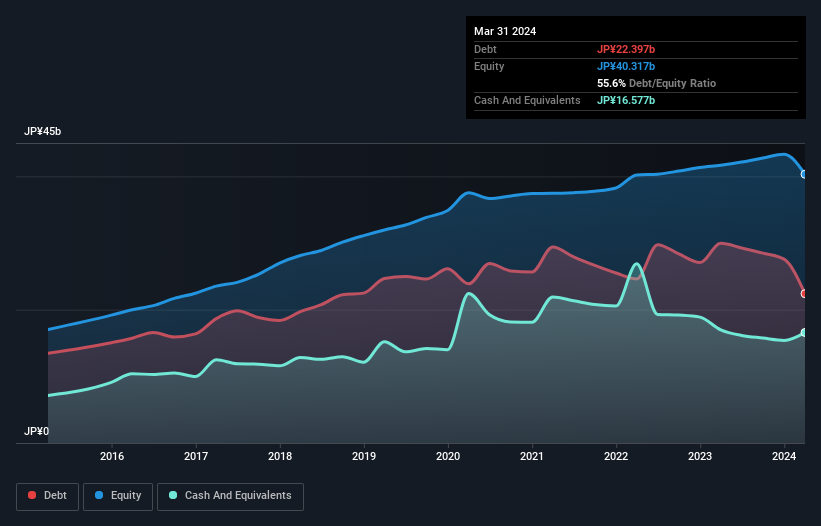Click the blue Equity legend dot
The height and width of the screenshot is (526, 821).
coord(99,495)
